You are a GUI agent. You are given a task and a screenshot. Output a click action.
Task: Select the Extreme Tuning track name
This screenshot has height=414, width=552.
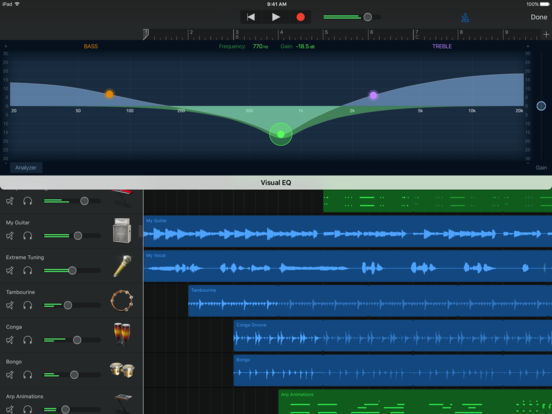(25, 257)
